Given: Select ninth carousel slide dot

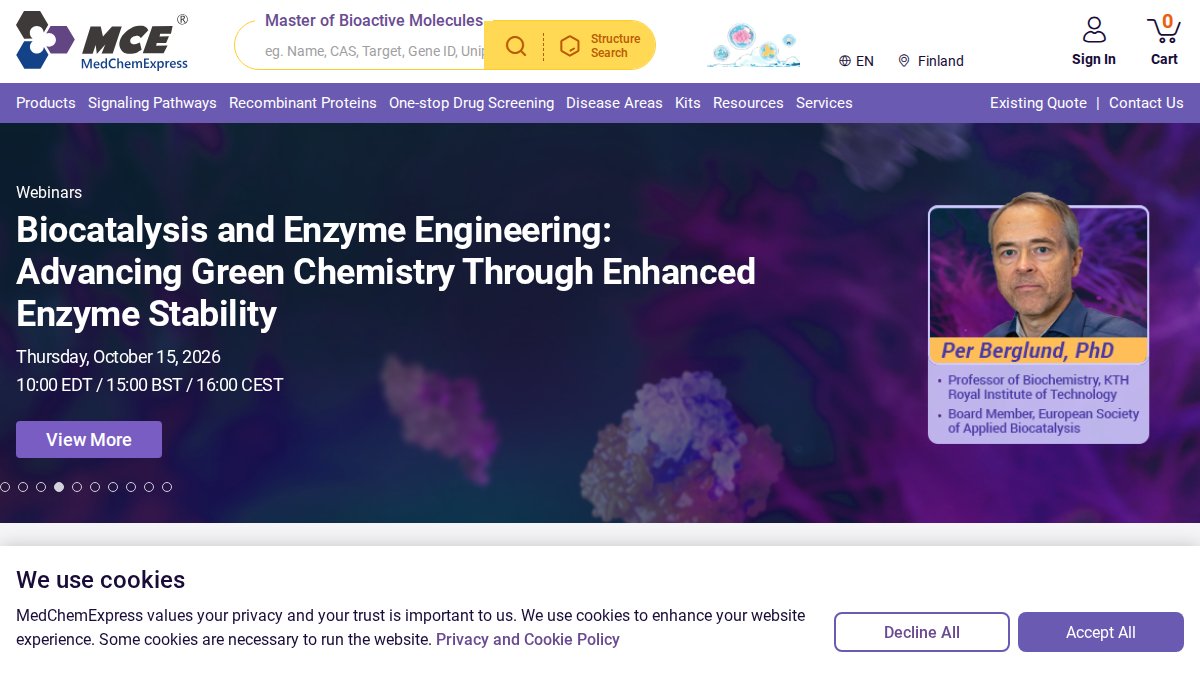Looking at the screenshot, I should pos(149,487).
